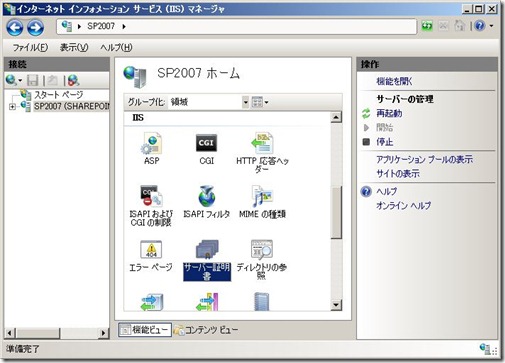Open the ファイル(F) menu
Image resolution: width=505 pixels, height=363 pixels.
[30, 48]
